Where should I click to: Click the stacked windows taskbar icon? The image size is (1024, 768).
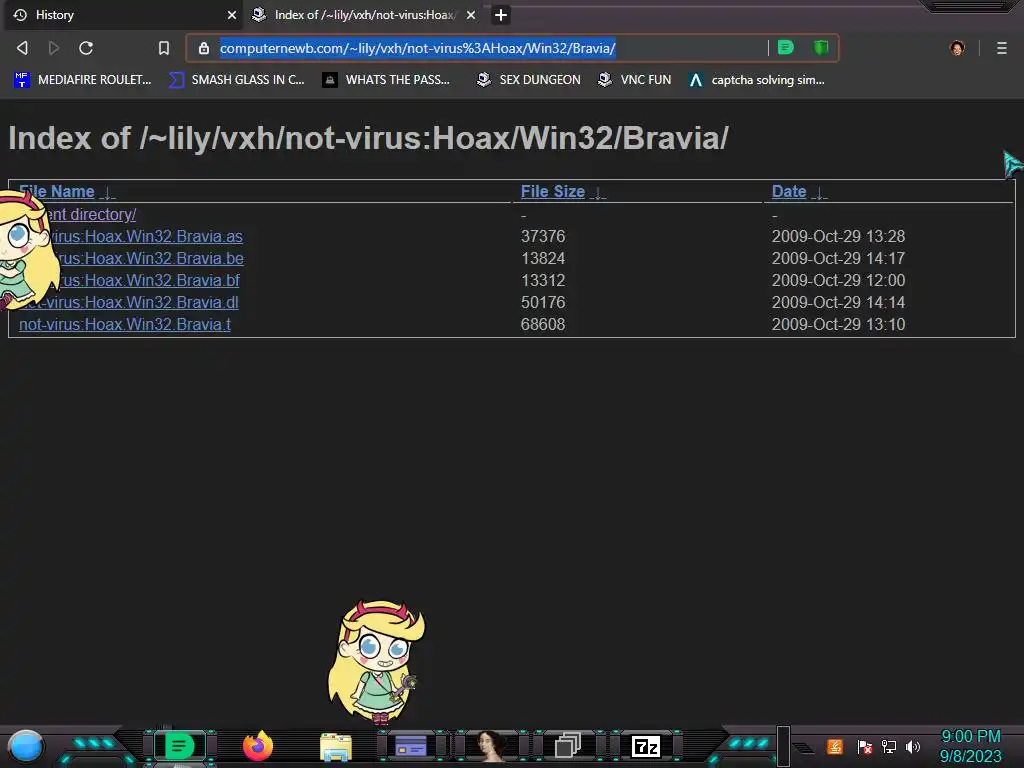568,746
